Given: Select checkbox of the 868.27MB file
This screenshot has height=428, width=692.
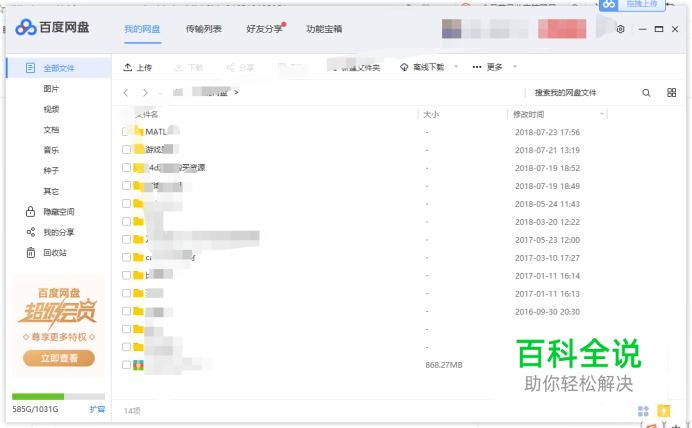Looking at the screenshot, I should tap(126, 365).
